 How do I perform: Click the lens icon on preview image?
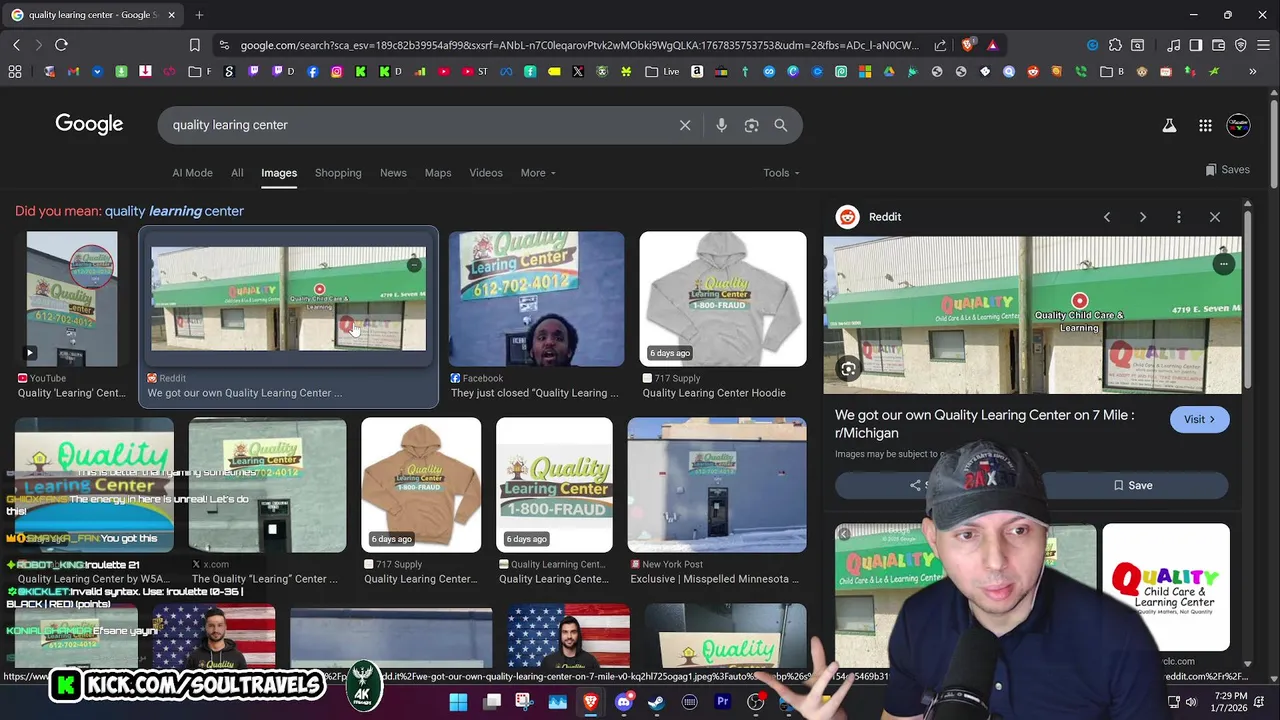click(x=848, y=369)
